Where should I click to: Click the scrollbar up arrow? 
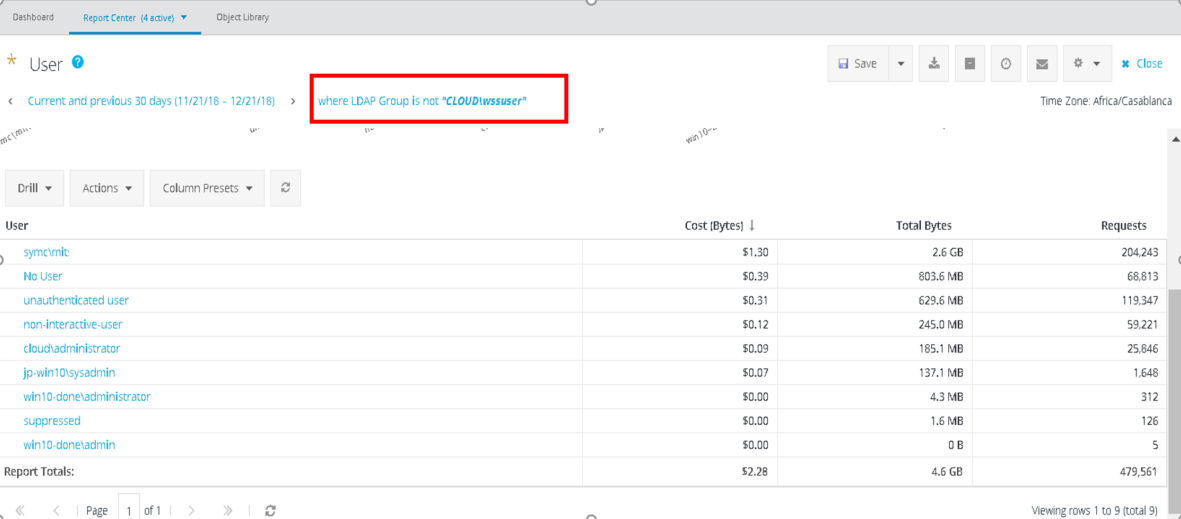[x=1174, y=137]
